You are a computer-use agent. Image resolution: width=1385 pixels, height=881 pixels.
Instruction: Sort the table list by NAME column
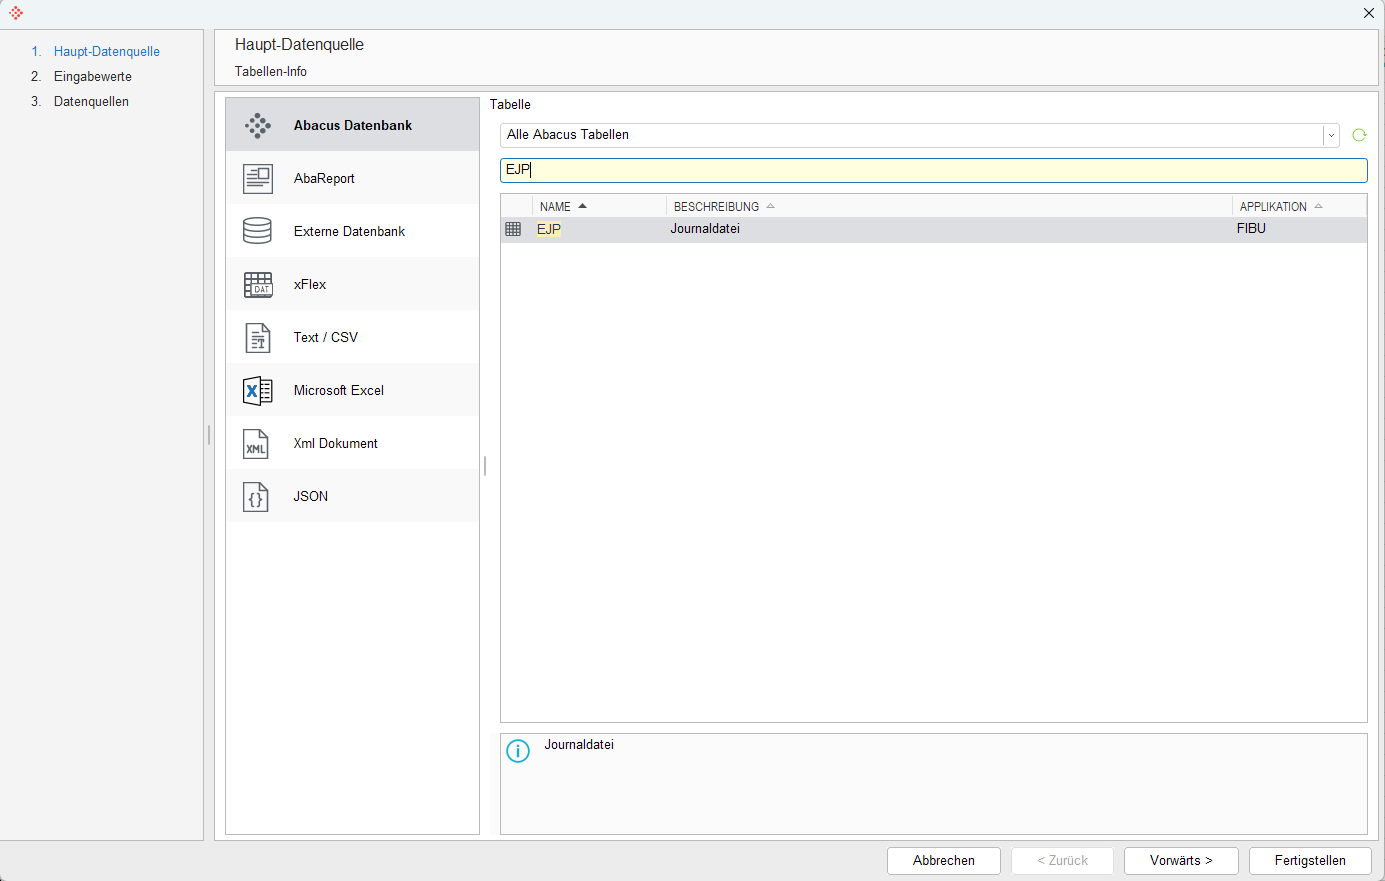pos(599,206)
